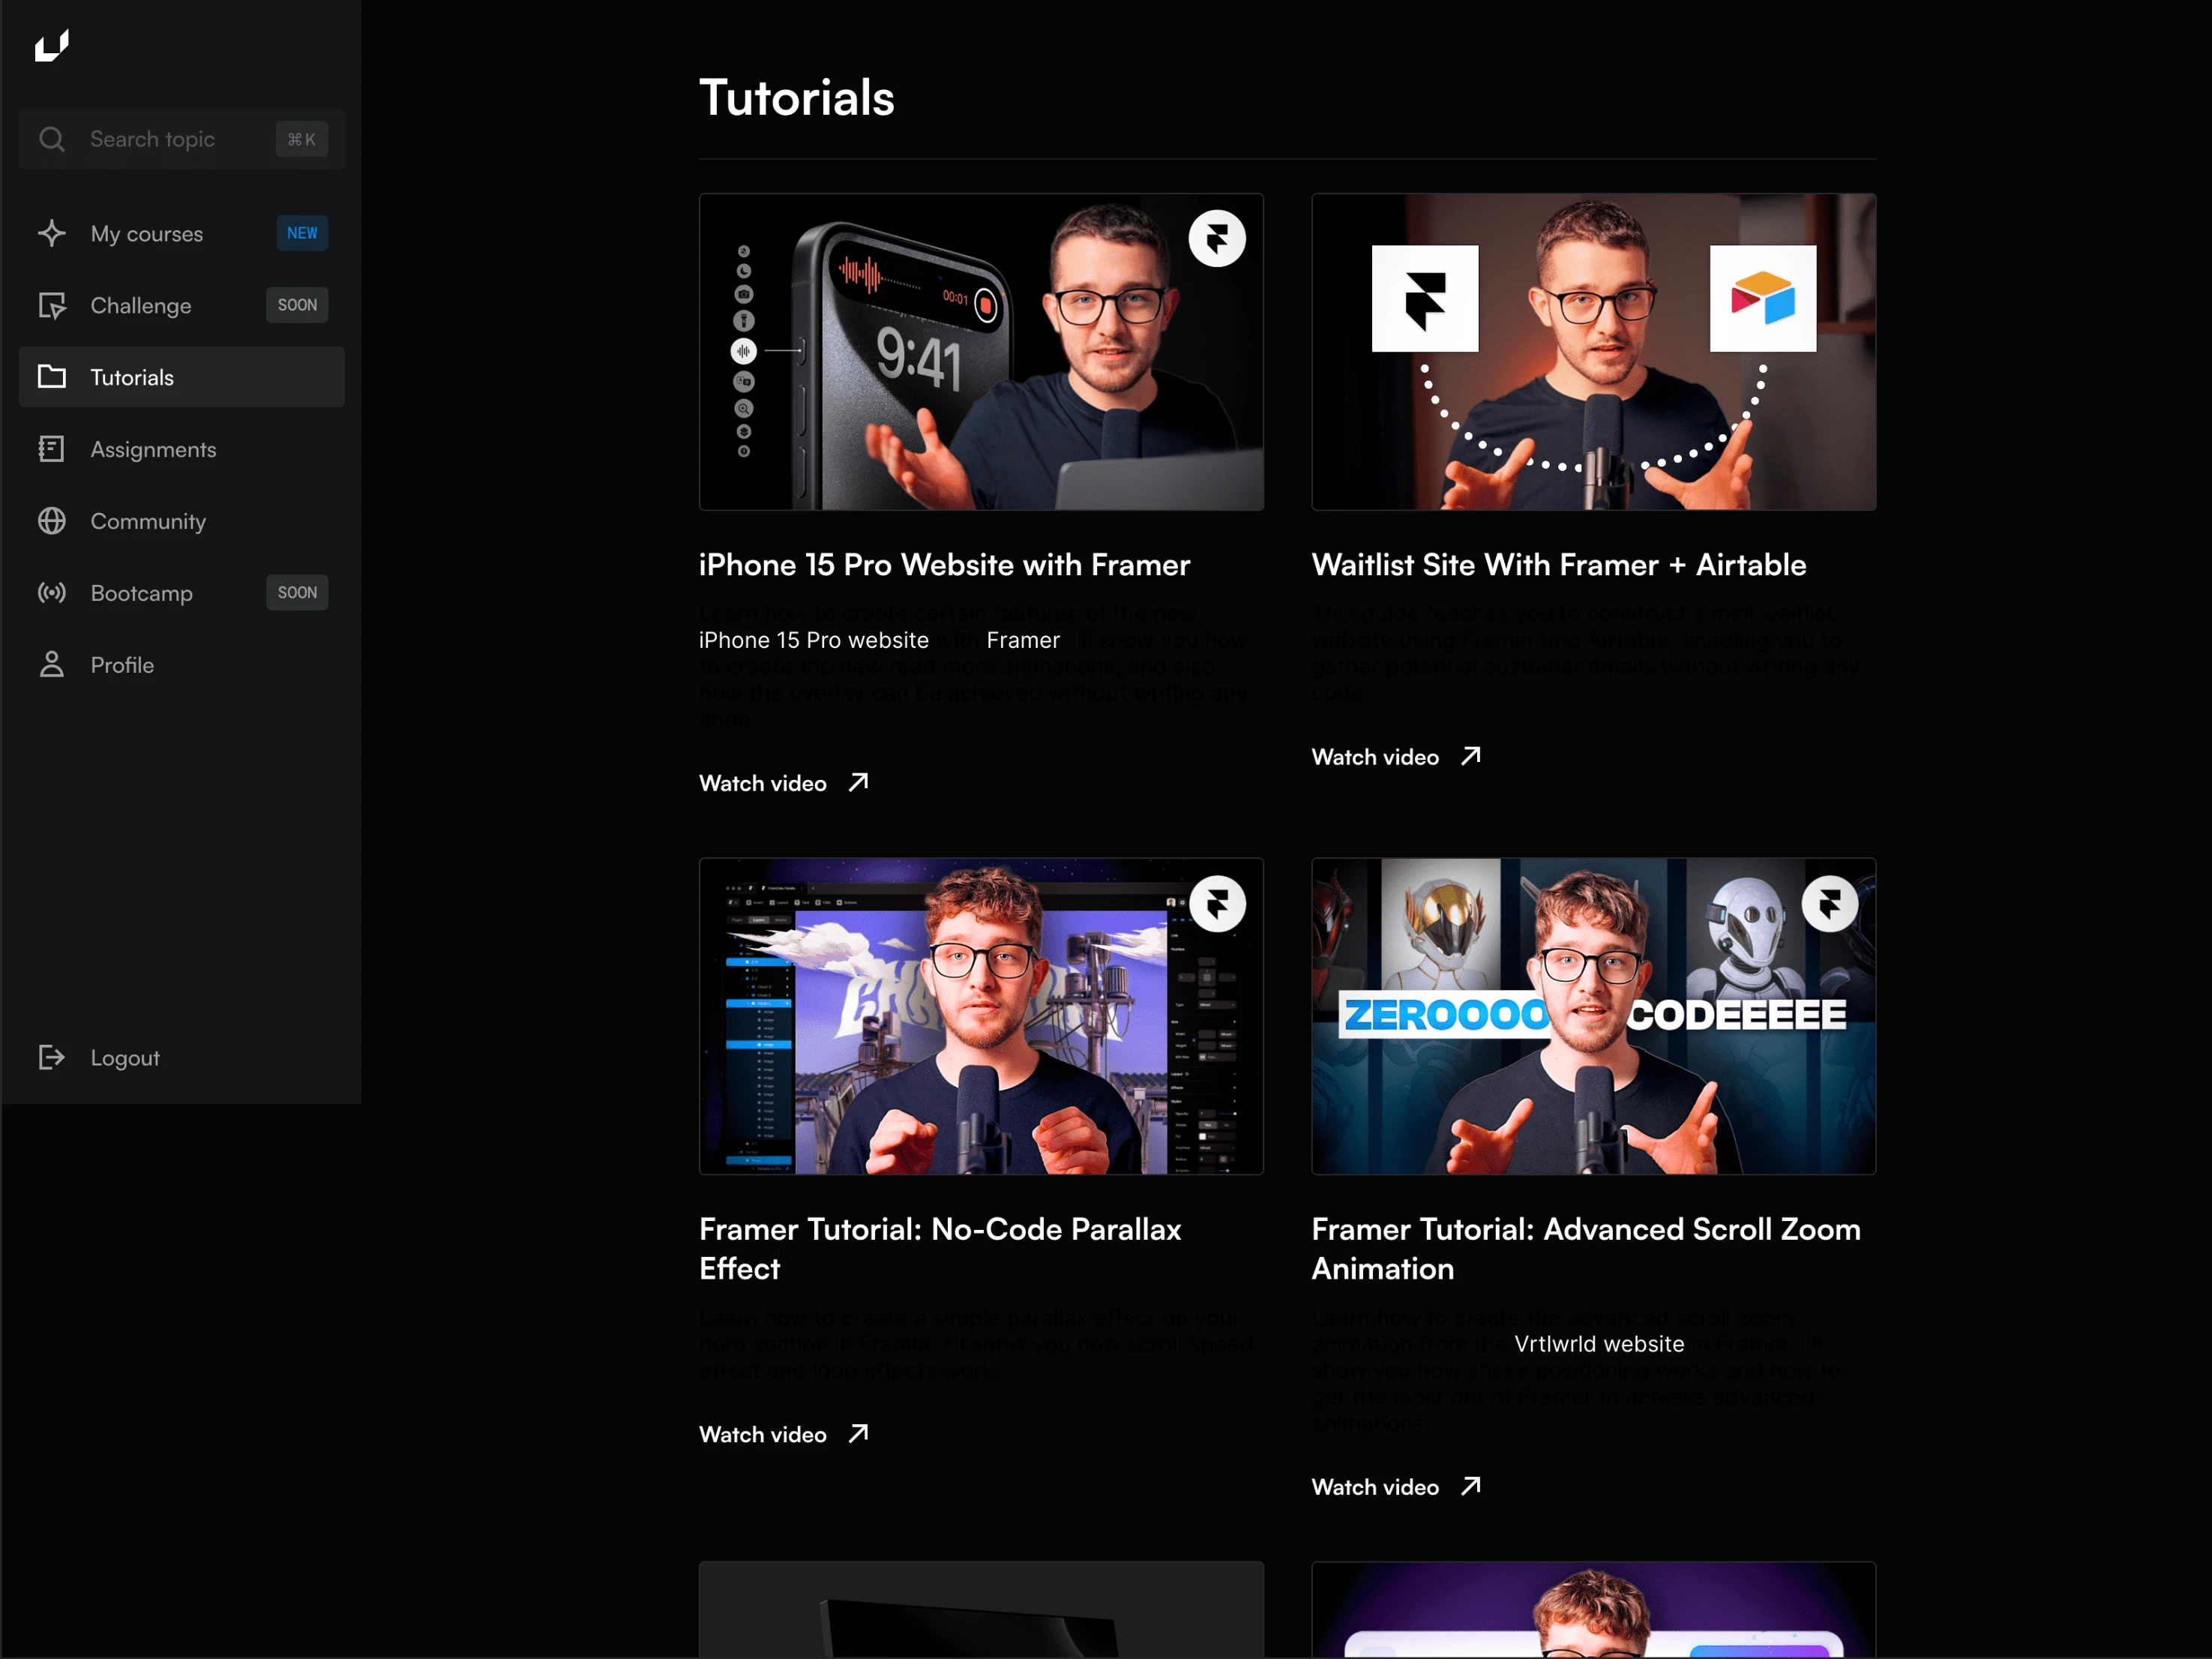Open Profile in the sidebar
Viewport: 2212px width, 1659px height.
pos(181,665)
